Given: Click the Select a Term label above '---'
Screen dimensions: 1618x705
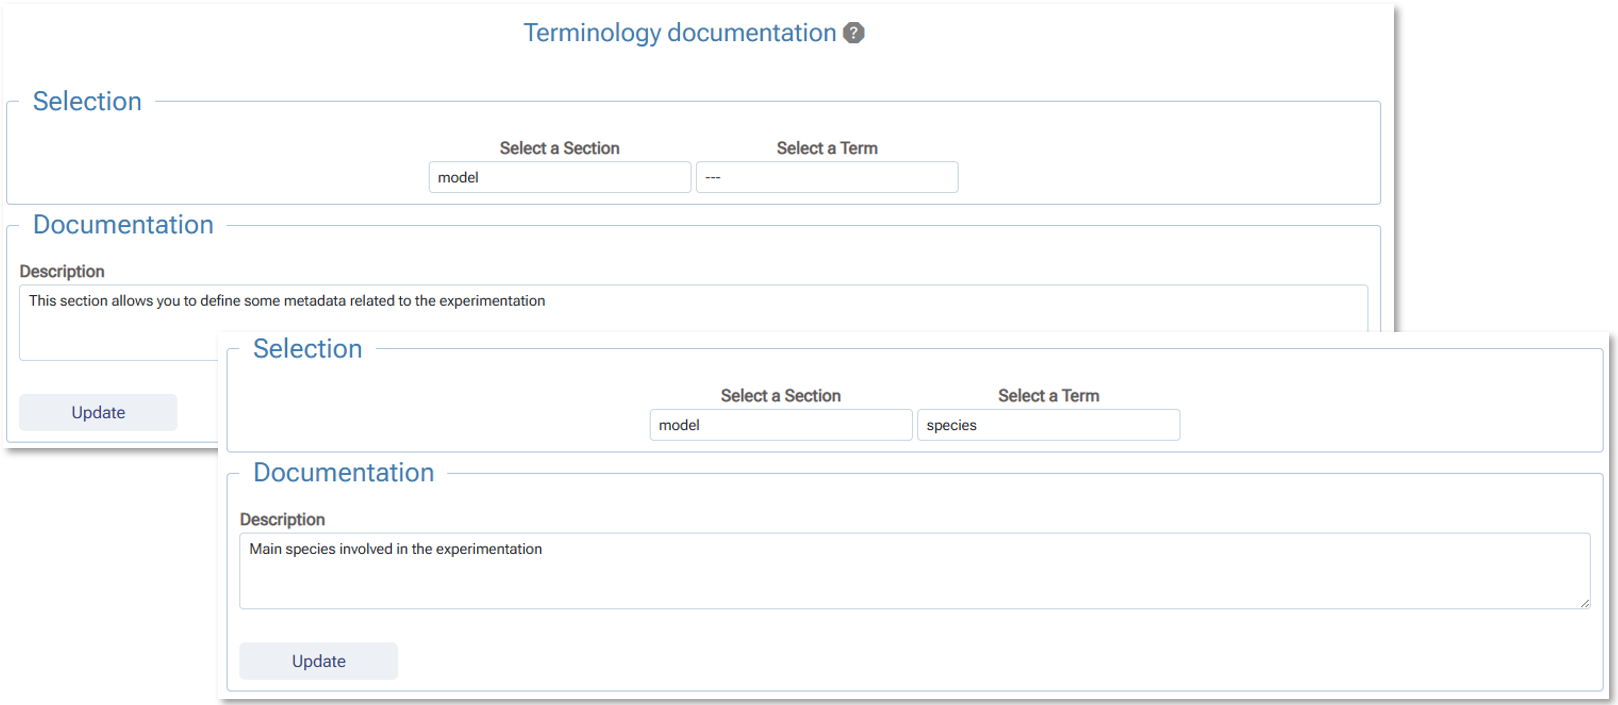Looking at the screenshot, I should click(827, 148).
